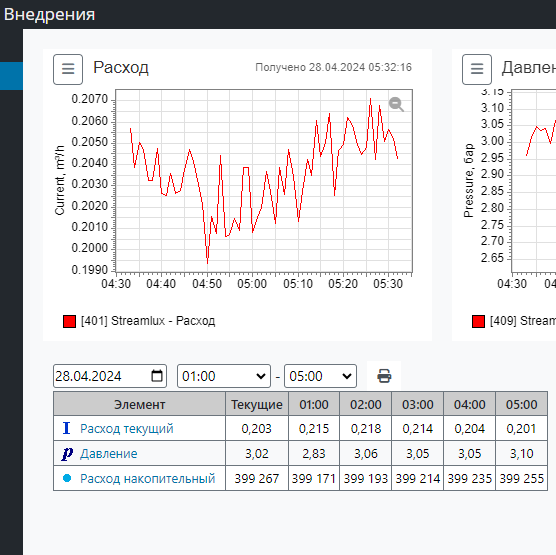Click flow value 0,215 at 01:00

click(x=314, y=429)
